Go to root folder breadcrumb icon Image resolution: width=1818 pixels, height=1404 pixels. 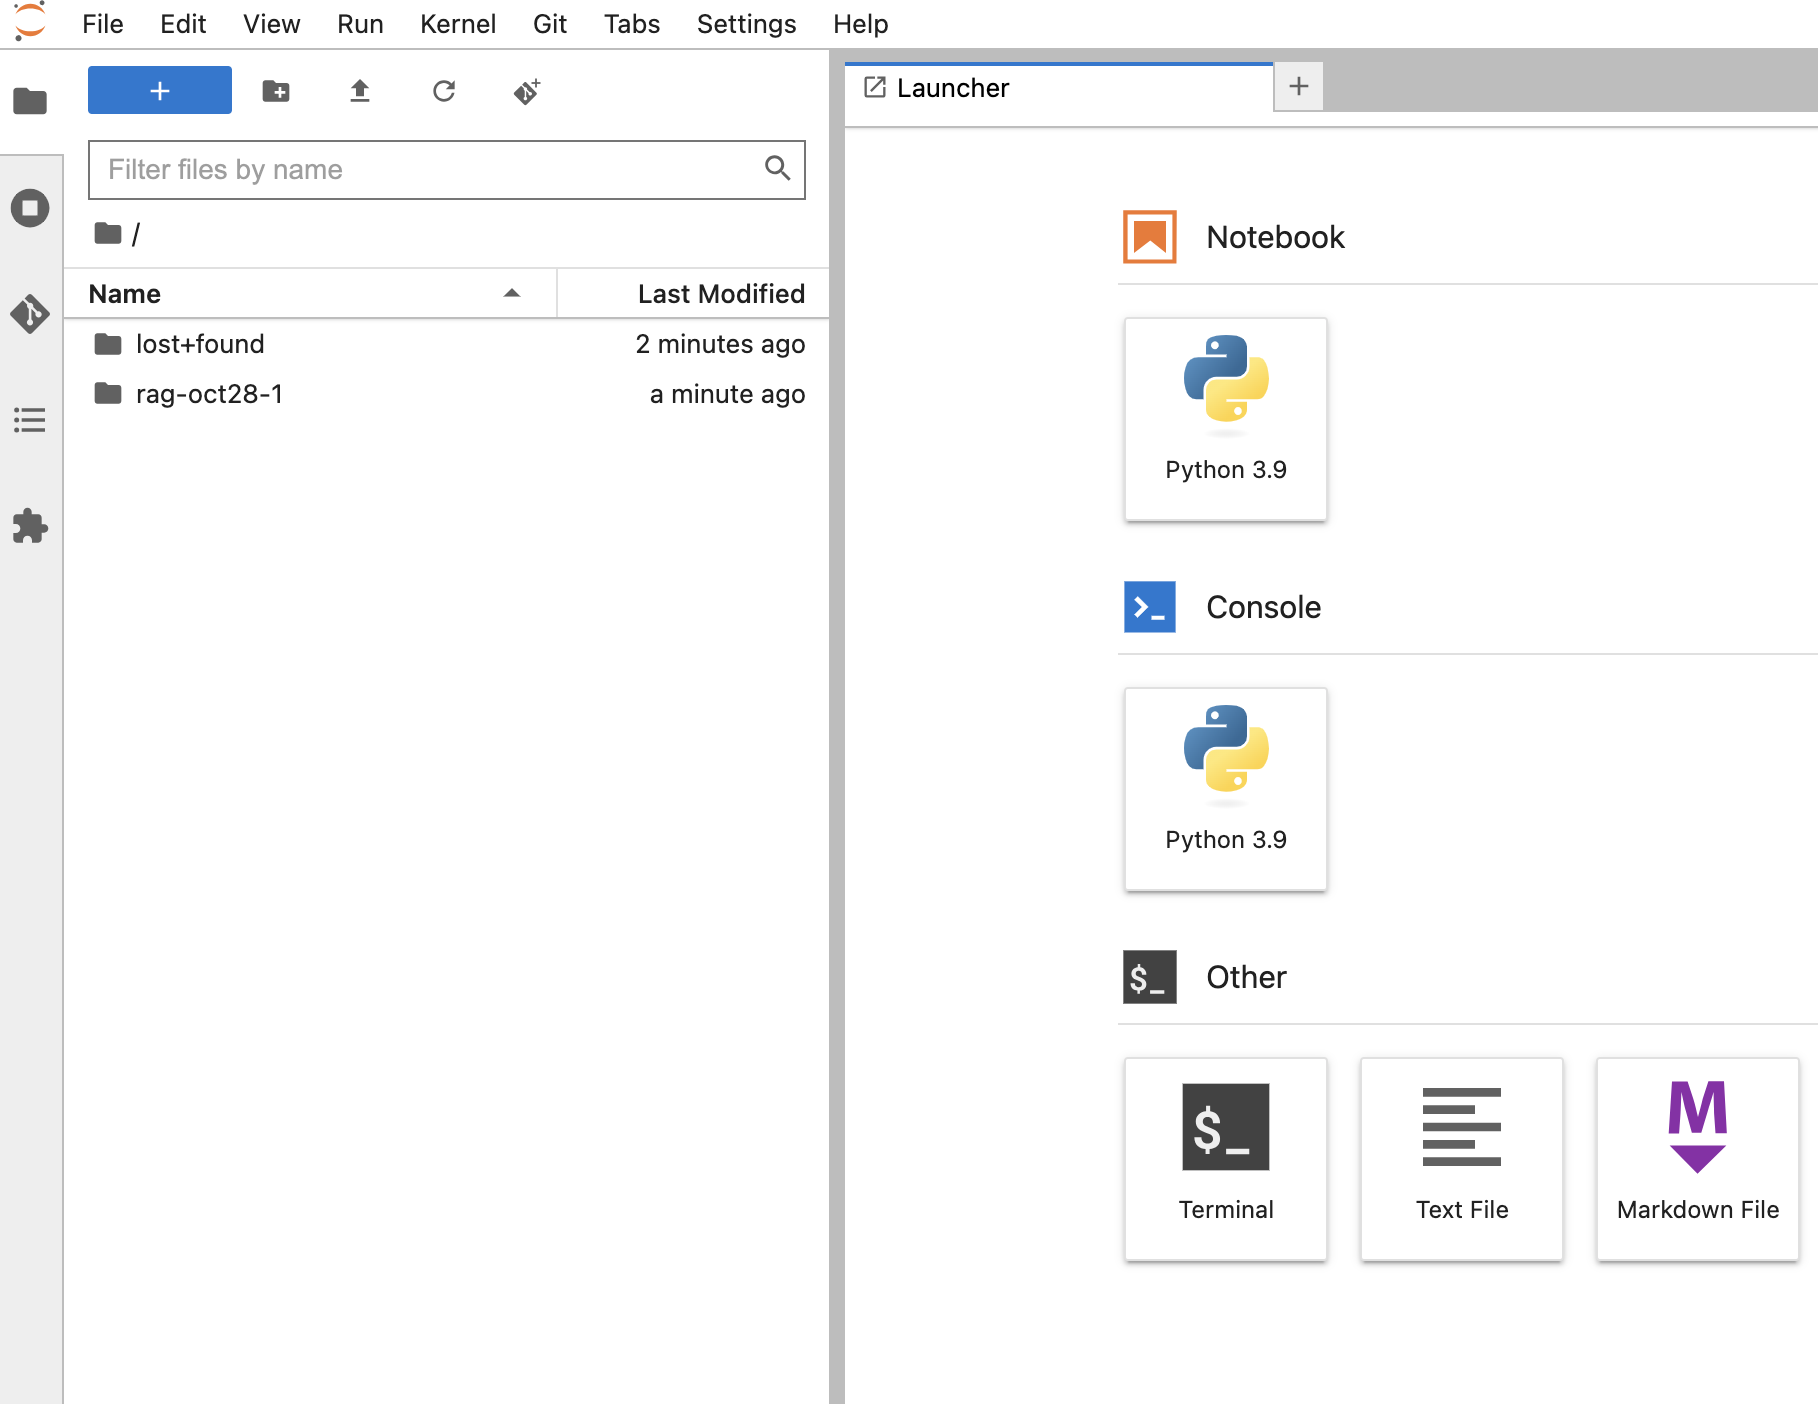(x=108, y=234)
